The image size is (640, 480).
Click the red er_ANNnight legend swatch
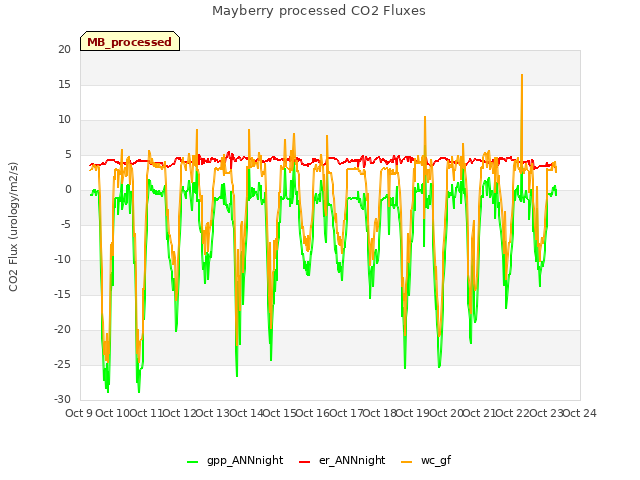tap(304, 462)
